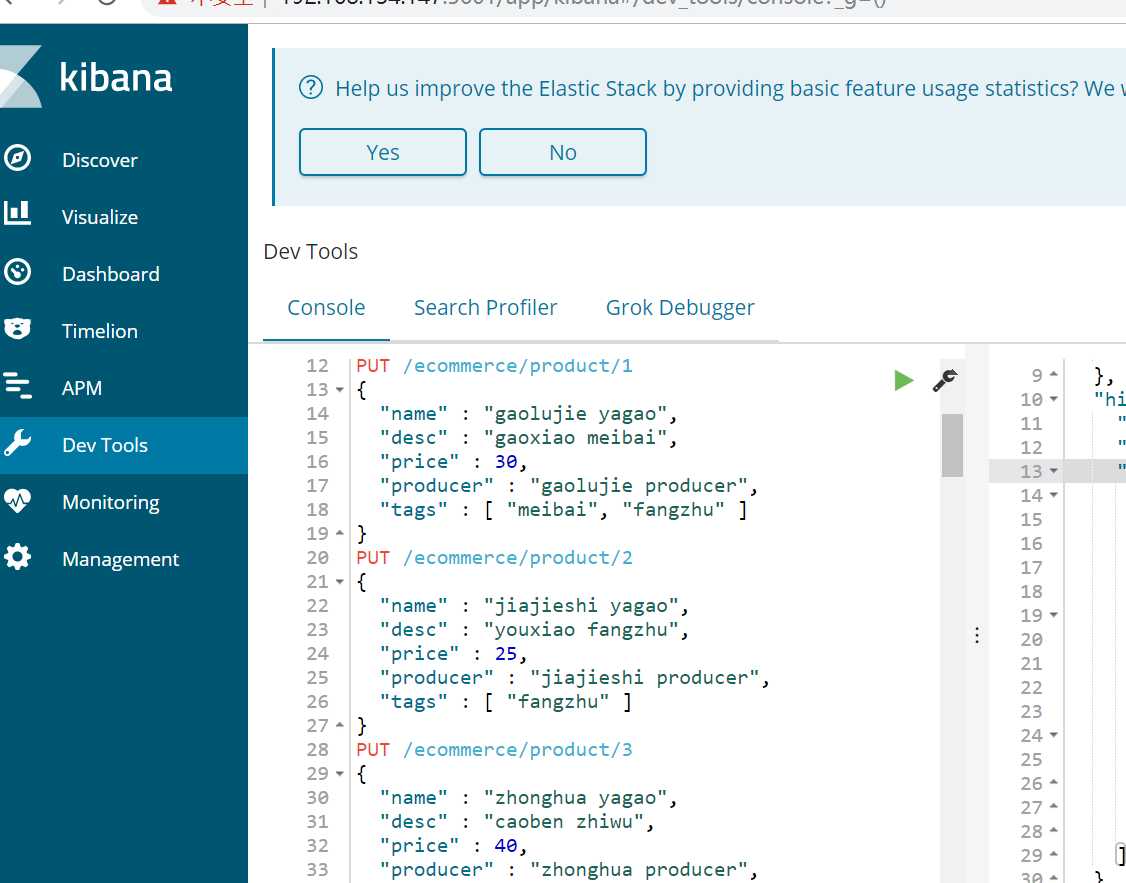Collapse response output block at line 24
The height and width of the screenshot is (883, 1126).
pyautogui.click(x=1053, y=735)
